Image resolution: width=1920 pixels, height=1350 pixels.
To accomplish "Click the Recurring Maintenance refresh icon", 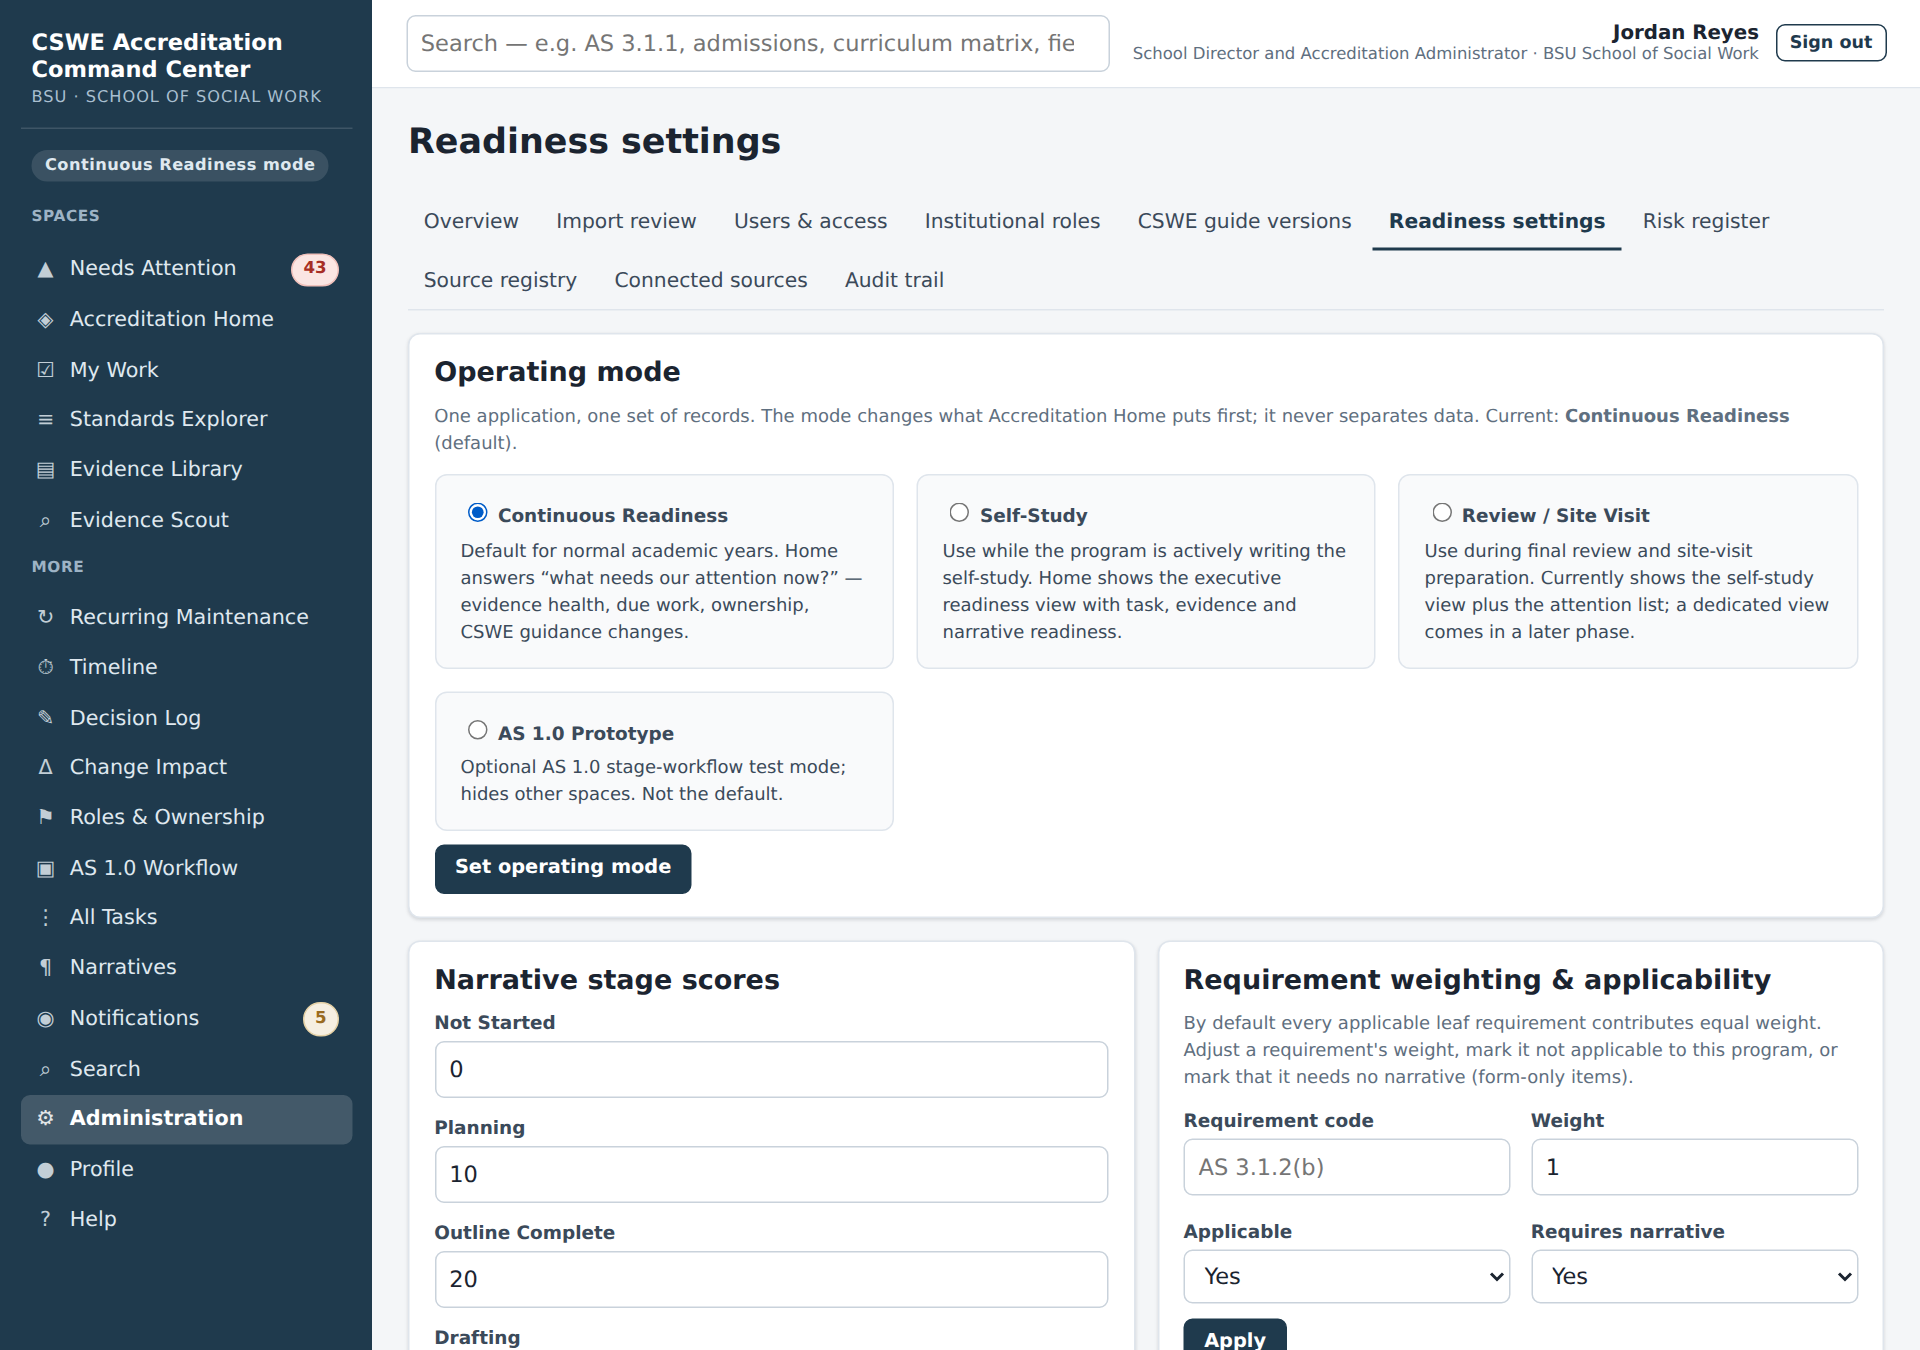I will click(45, 617).
